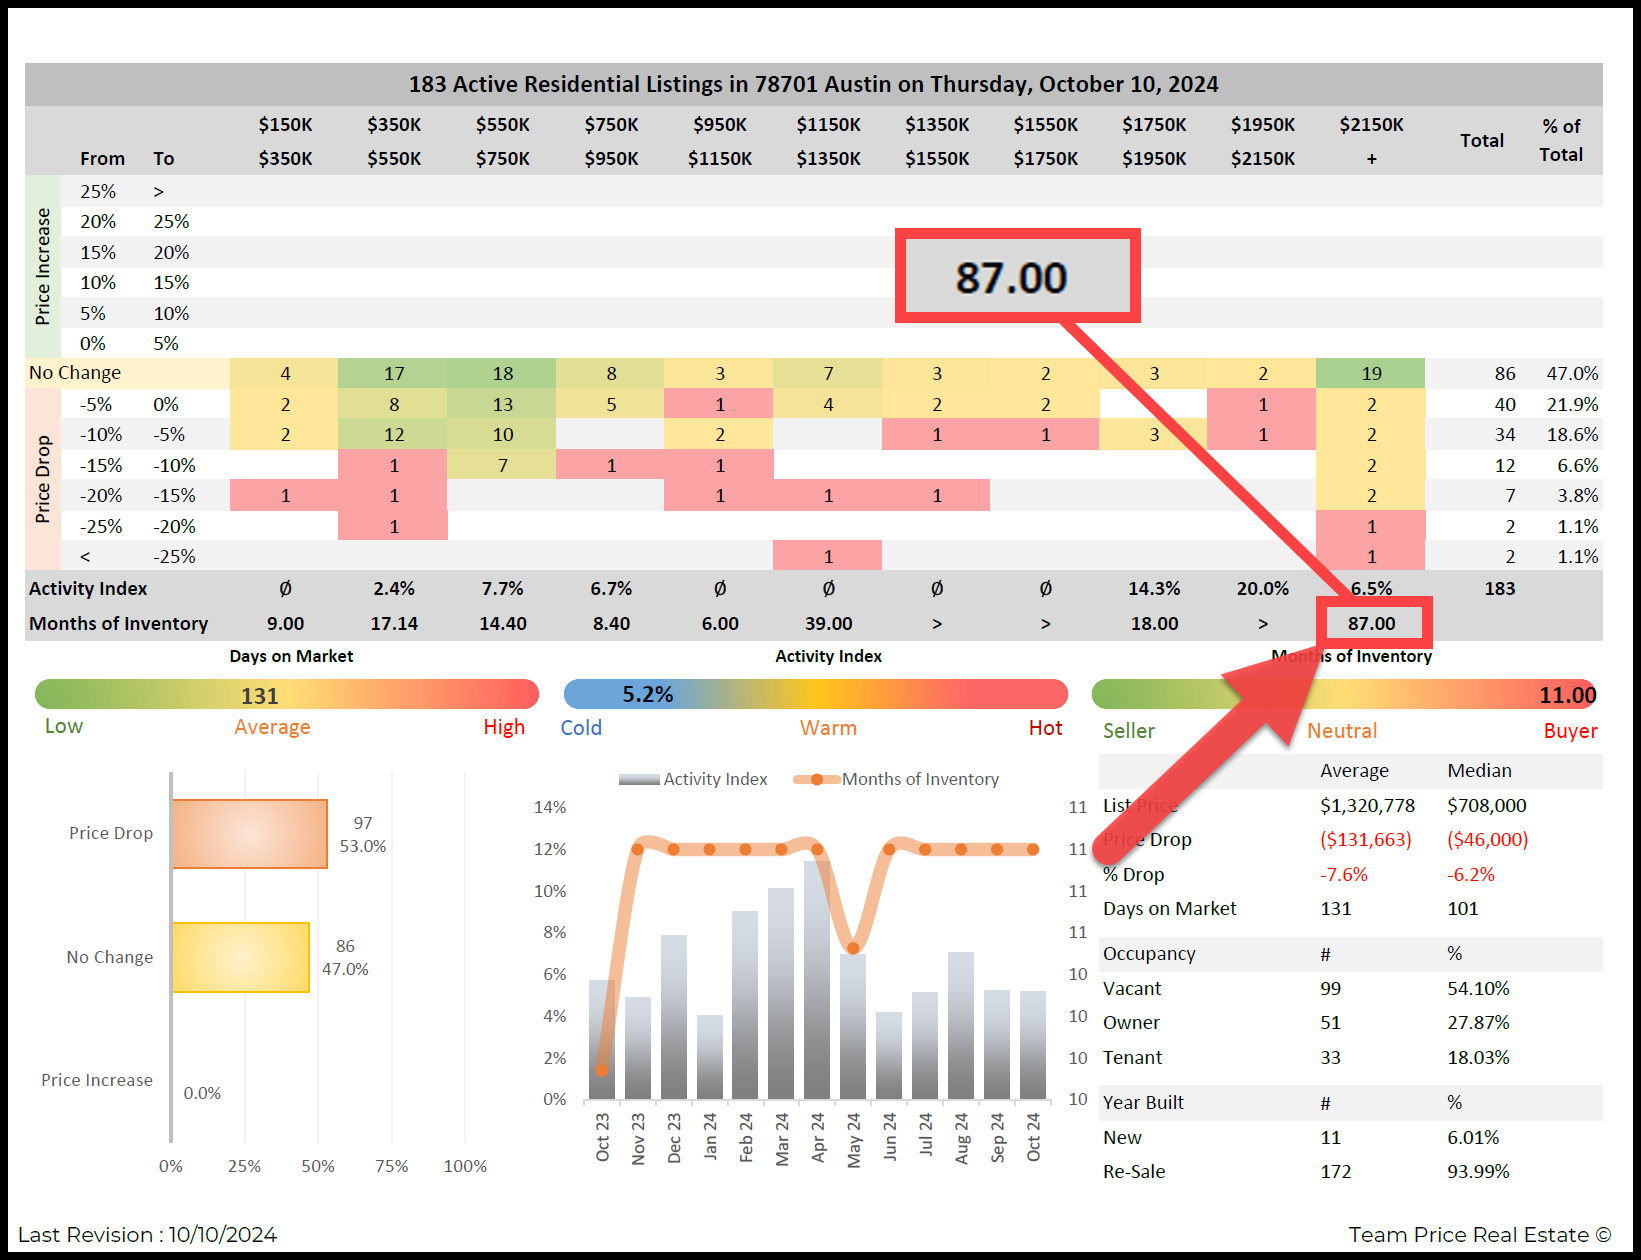Click the orange data point at Oct 23
The height and width of the screenshot is (1260, 1641).
pyautogui.click(x=601, y=1070)
